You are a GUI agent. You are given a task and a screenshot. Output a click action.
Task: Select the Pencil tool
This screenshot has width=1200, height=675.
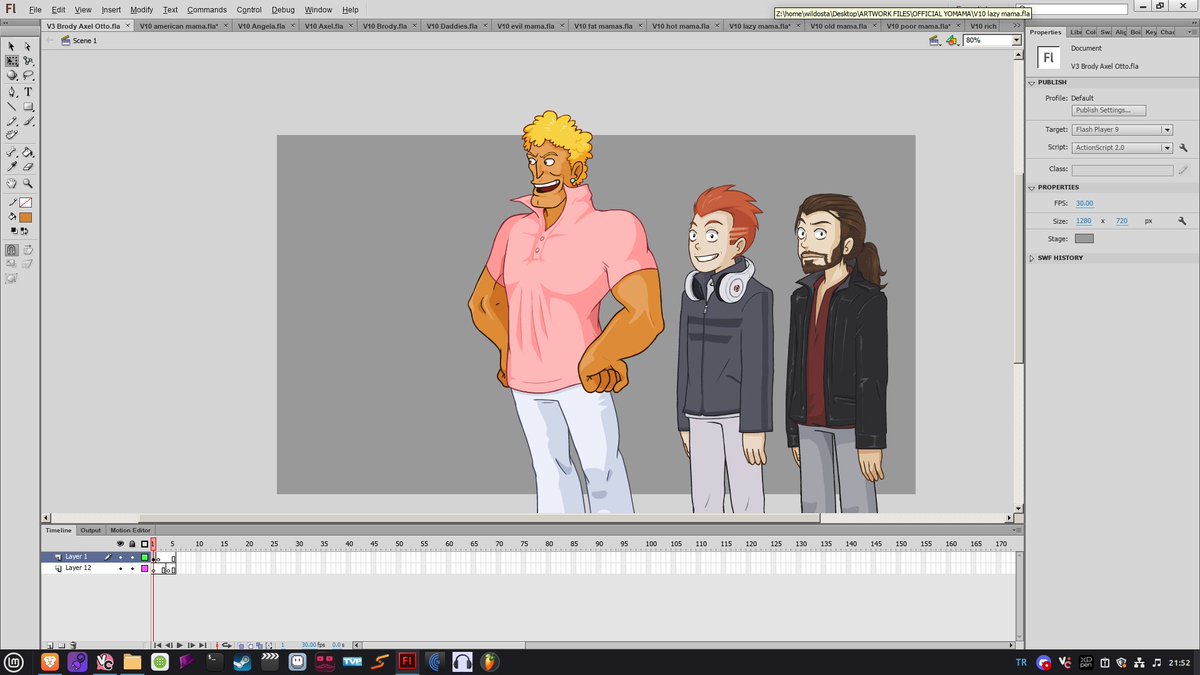pyautogui.click(x=11, y=121)
